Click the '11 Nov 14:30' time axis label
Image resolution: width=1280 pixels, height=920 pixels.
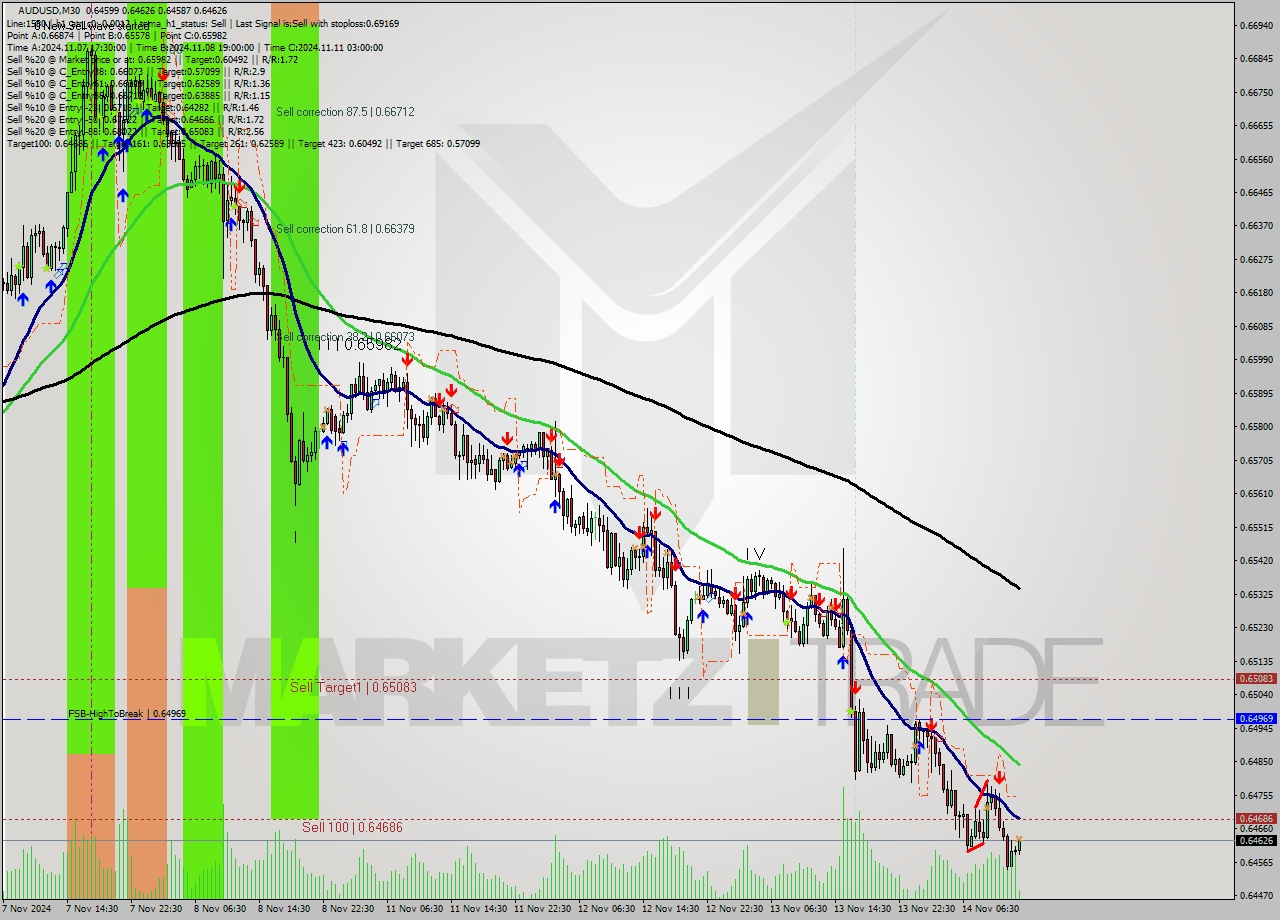tap(478, 909)
